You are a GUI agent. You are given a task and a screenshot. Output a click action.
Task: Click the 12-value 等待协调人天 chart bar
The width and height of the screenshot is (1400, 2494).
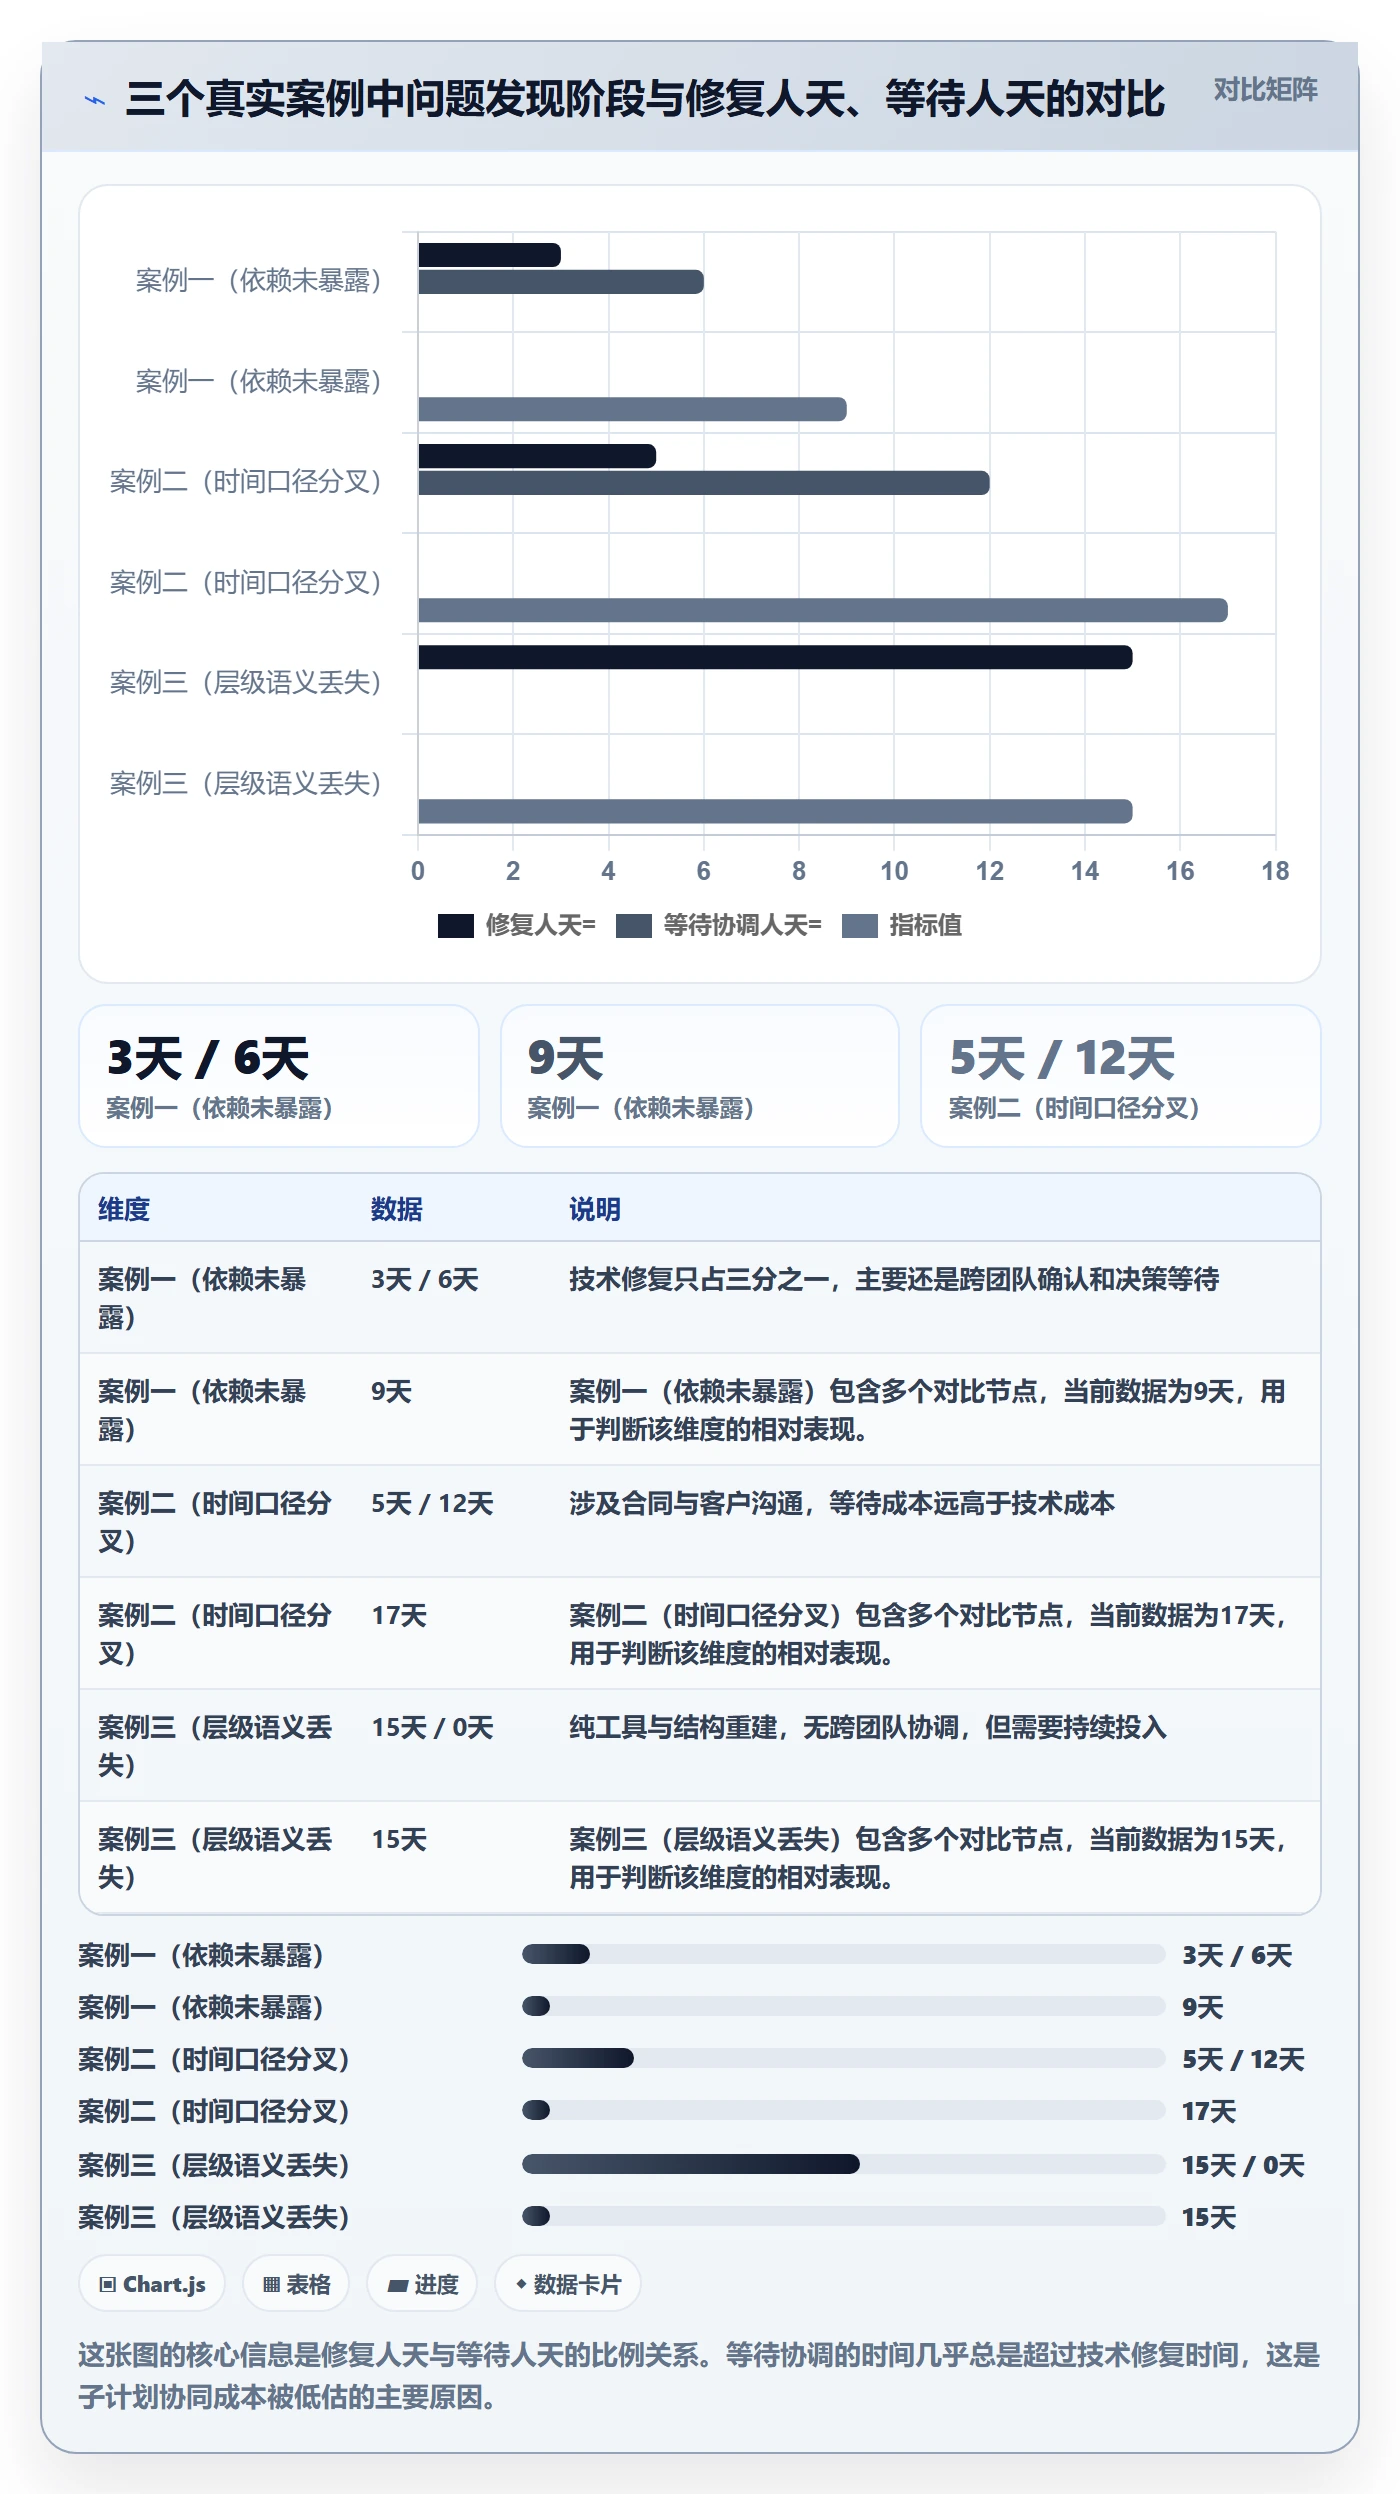tap(704, 483)
